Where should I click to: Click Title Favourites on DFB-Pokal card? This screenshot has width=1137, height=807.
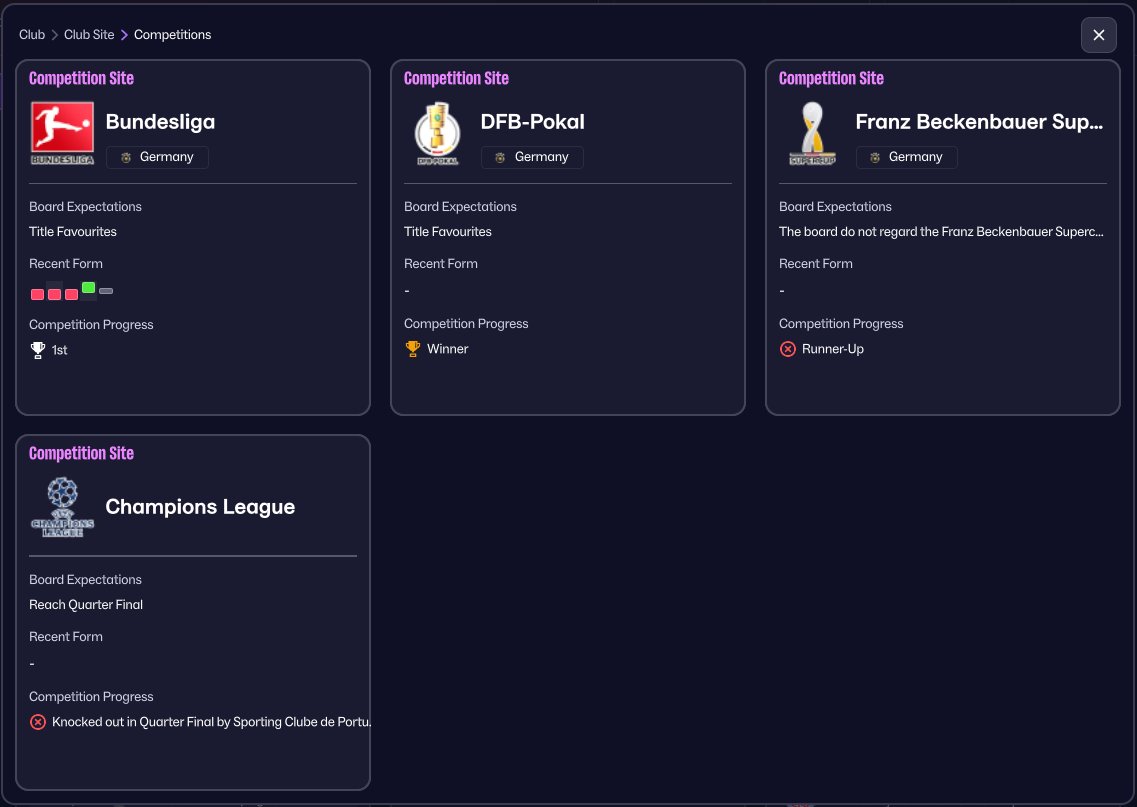tap(447, 232)
